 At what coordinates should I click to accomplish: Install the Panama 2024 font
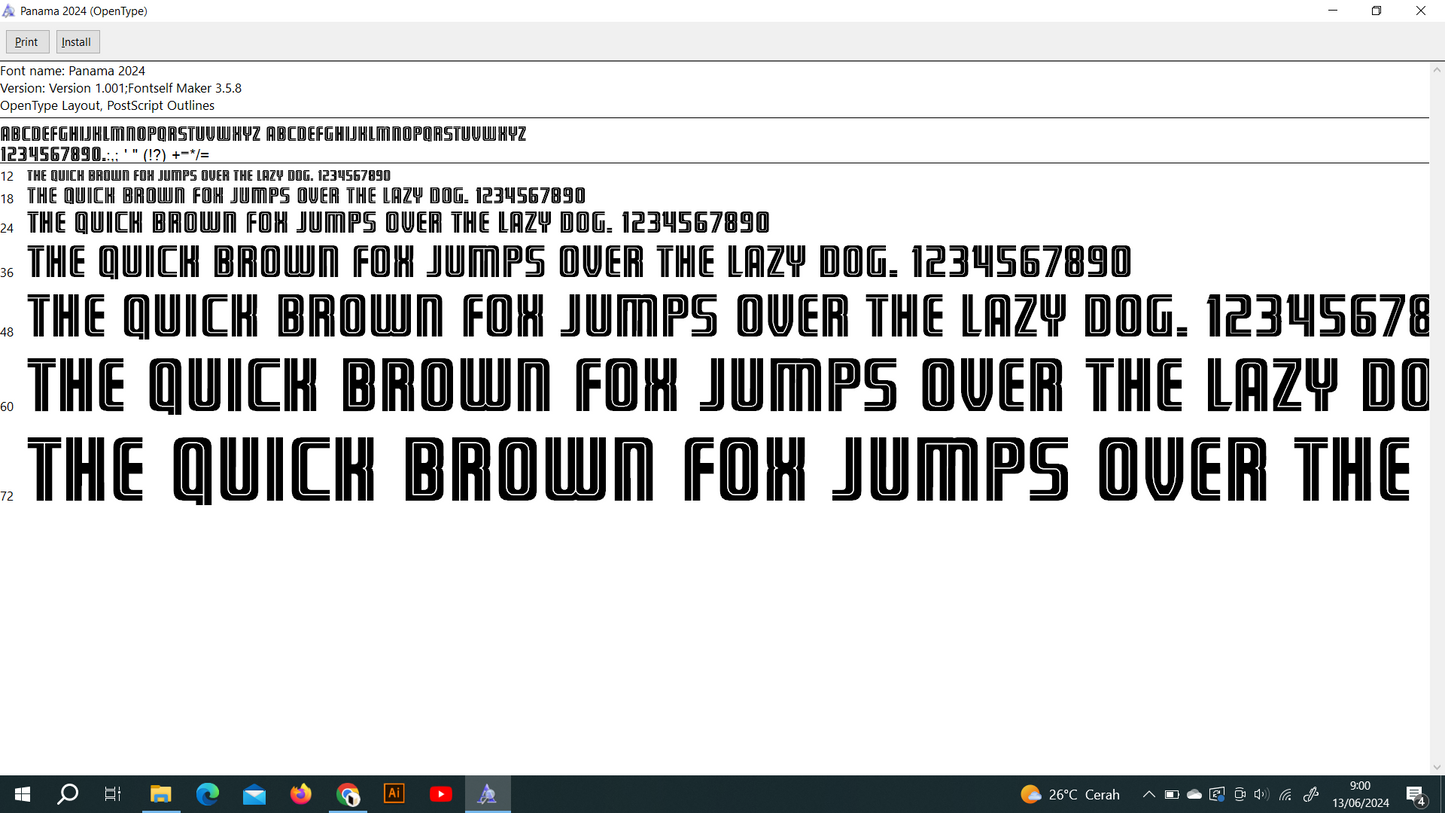coord(77,42)
